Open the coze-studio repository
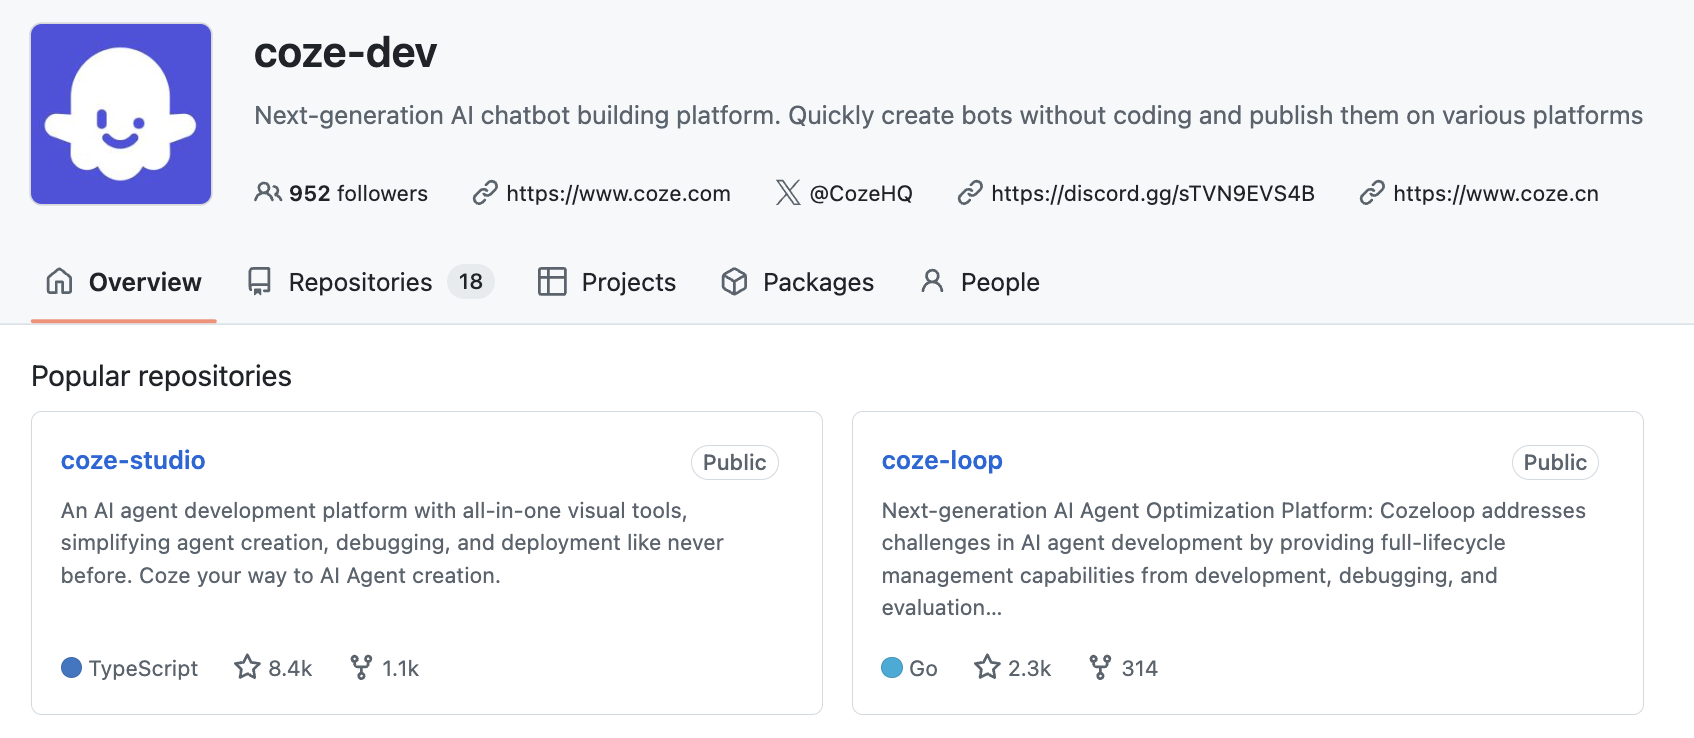The width and height of the screenshot is (1694, 738). pyautogui.click(x=133, y=460)
